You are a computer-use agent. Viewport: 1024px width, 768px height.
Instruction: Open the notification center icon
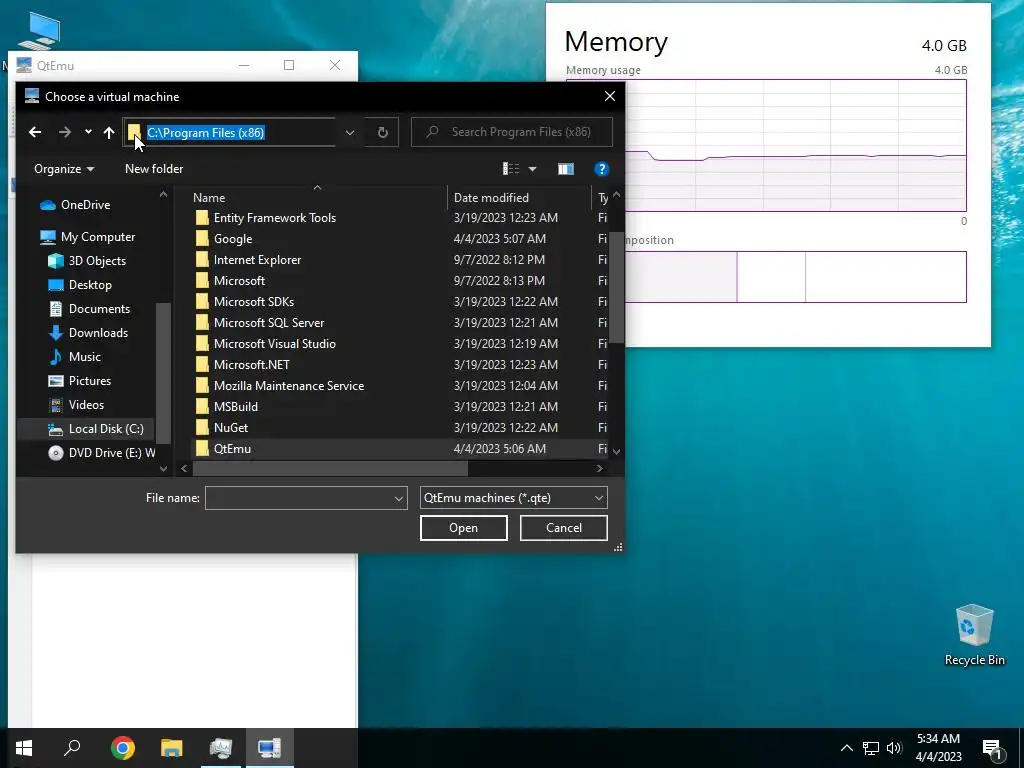pos(992,749)
